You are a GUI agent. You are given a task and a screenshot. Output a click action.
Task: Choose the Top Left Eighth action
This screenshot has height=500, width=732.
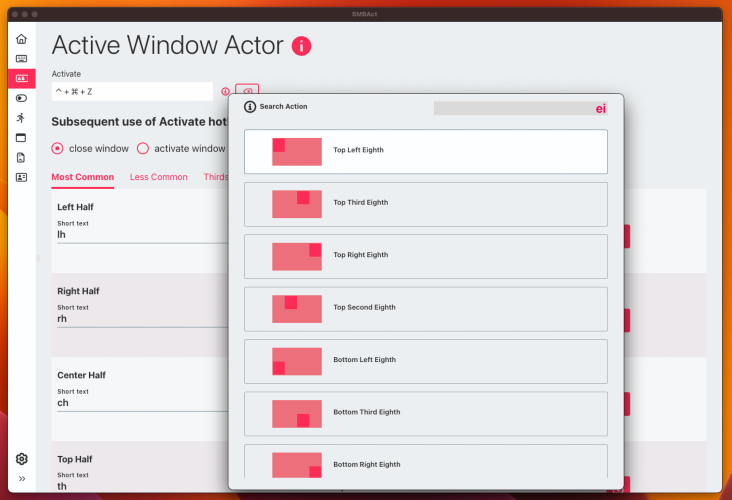[426, 152]
